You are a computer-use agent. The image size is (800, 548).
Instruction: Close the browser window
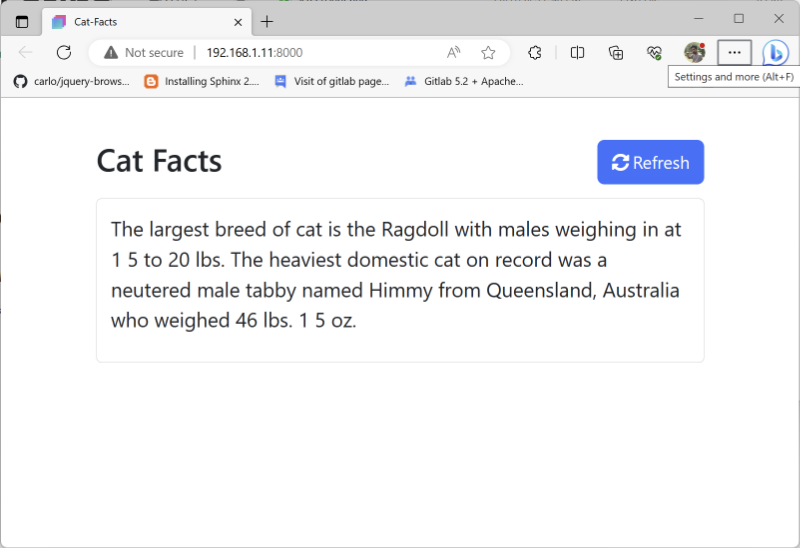pyautogui.click(x=779, y=19)
